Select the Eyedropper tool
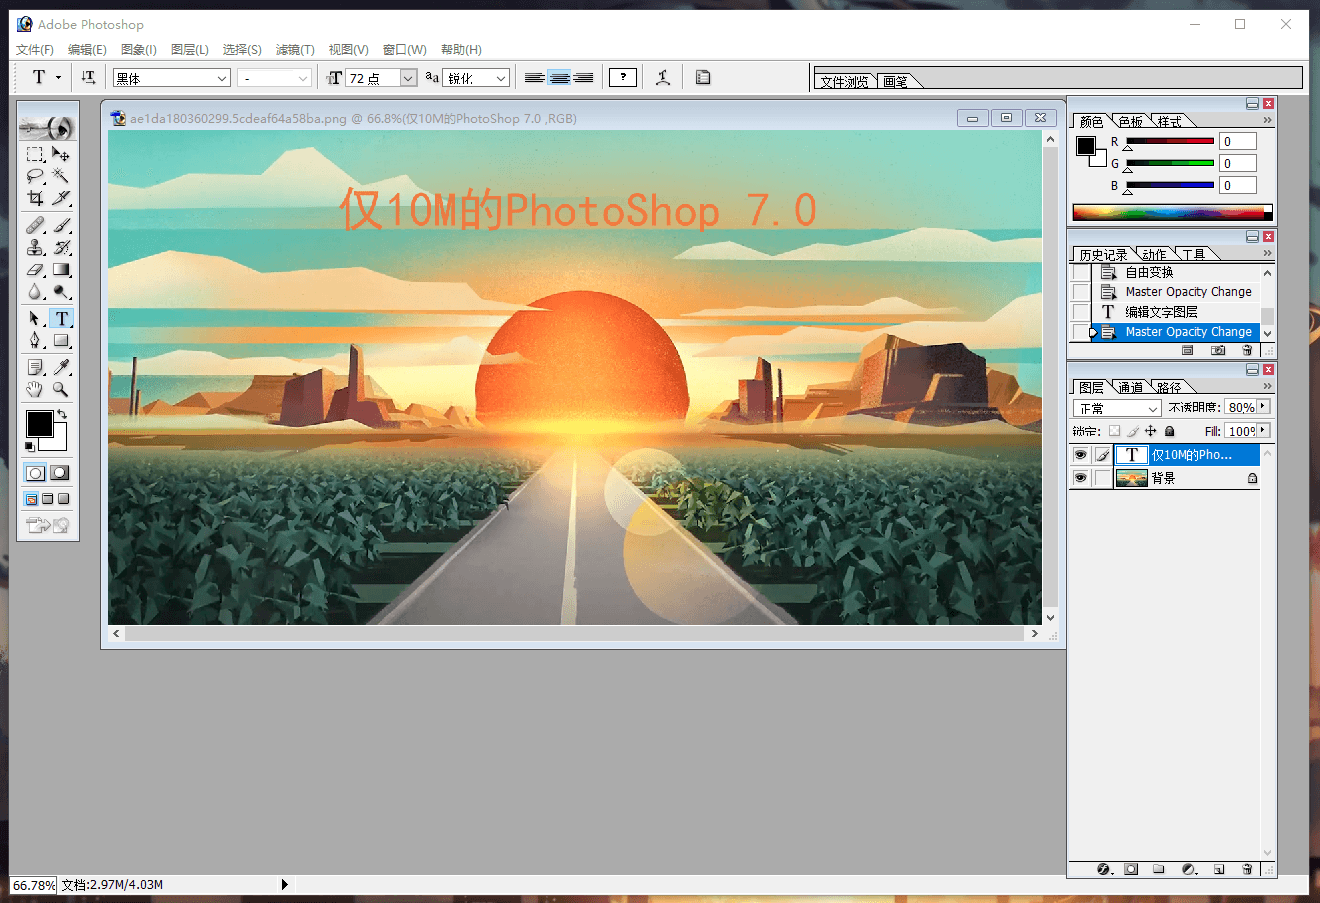 point(61,367)
